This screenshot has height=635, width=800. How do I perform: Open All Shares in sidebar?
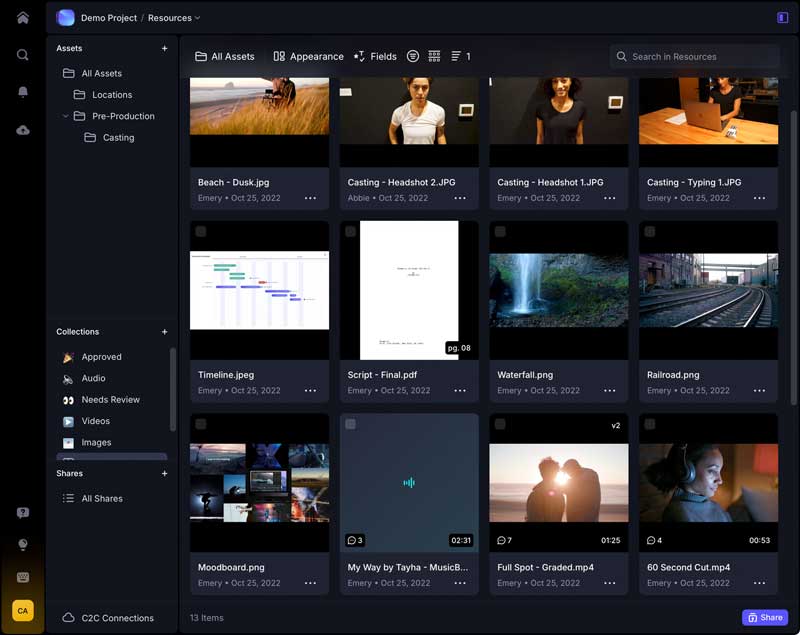click(x=101, y=498)
